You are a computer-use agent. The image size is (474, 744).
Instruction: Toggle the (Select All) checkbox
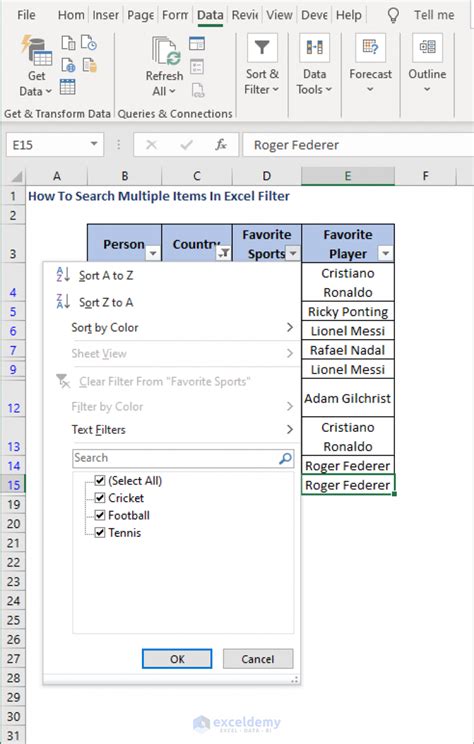pyautogui.click(x=100, y=480)
